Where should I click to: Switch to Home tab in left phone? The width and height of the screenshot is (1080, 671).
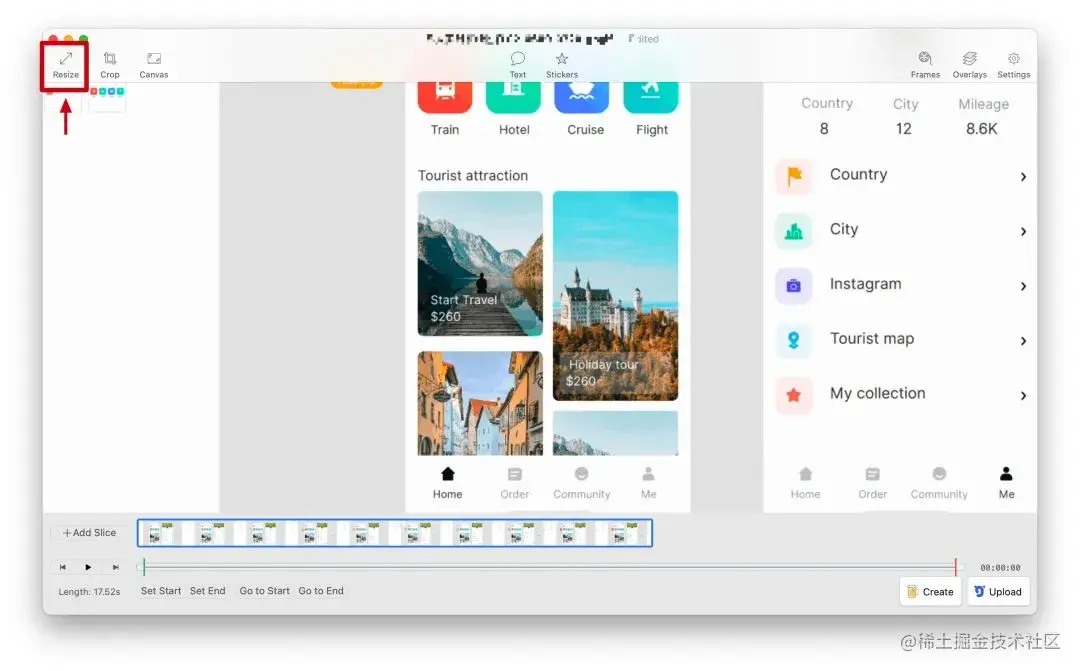[x=448, y=483]
